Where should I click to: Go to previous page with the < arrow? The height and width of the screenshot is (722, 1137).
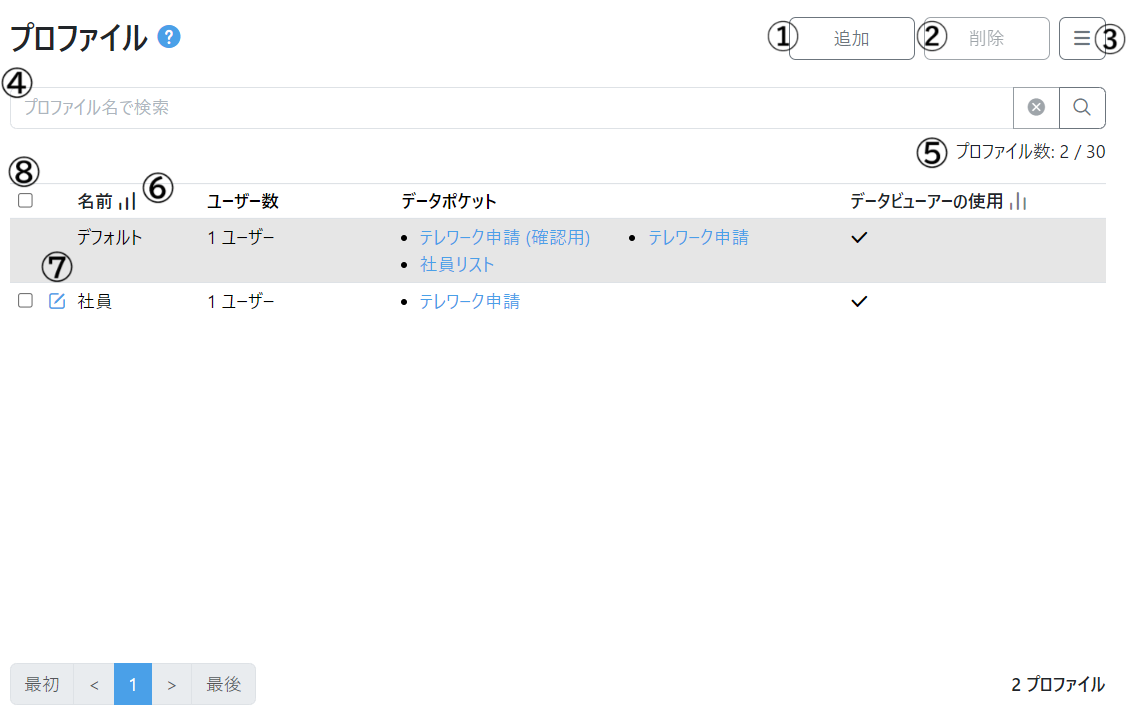[x=93, y=684]
